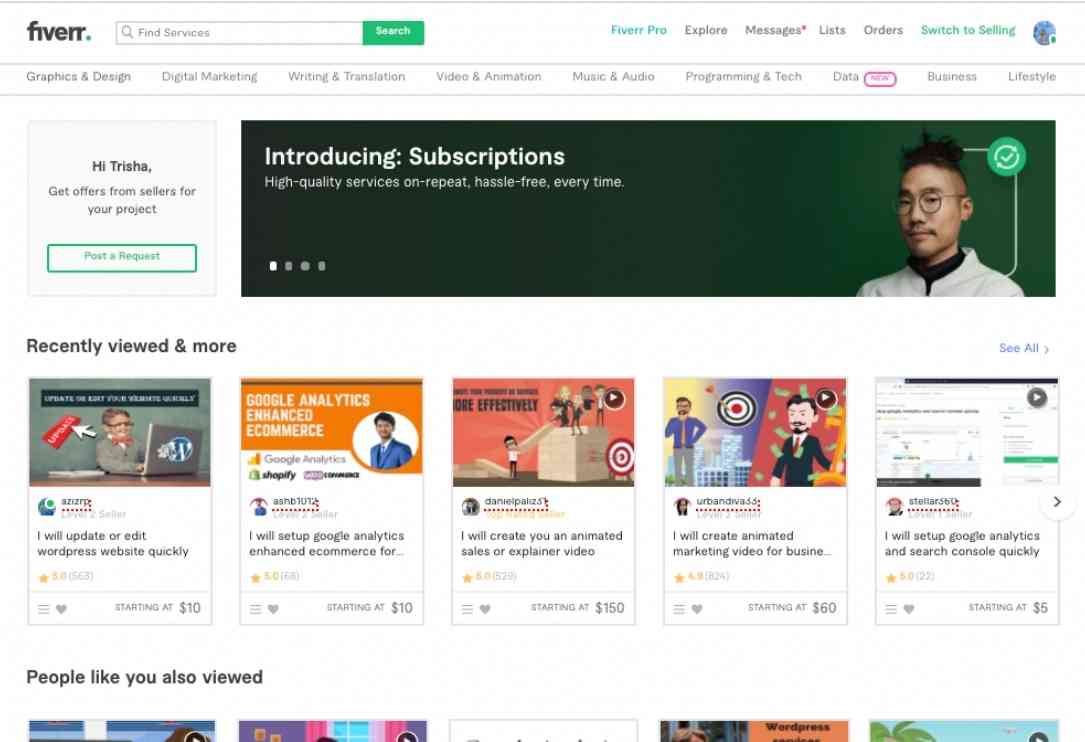Open Messages
The width and height of the screenshot is (1085, 742).
(x=773, y=30)
